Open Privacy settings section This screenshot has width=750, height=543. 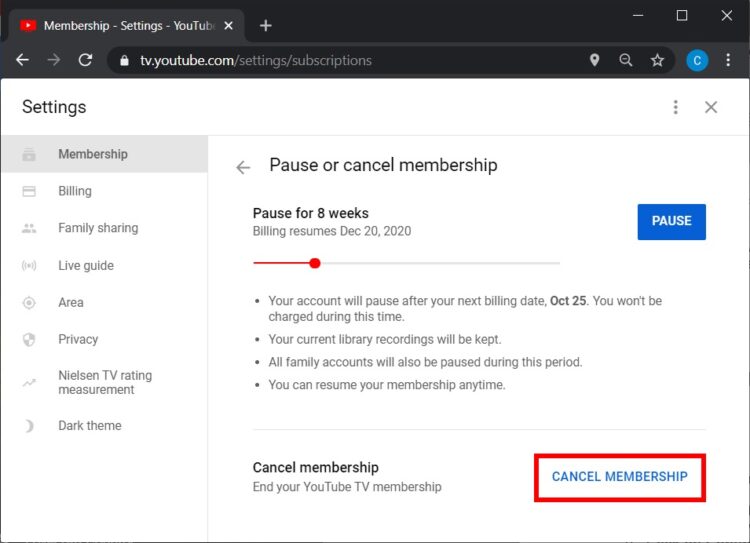coord(105,339)
